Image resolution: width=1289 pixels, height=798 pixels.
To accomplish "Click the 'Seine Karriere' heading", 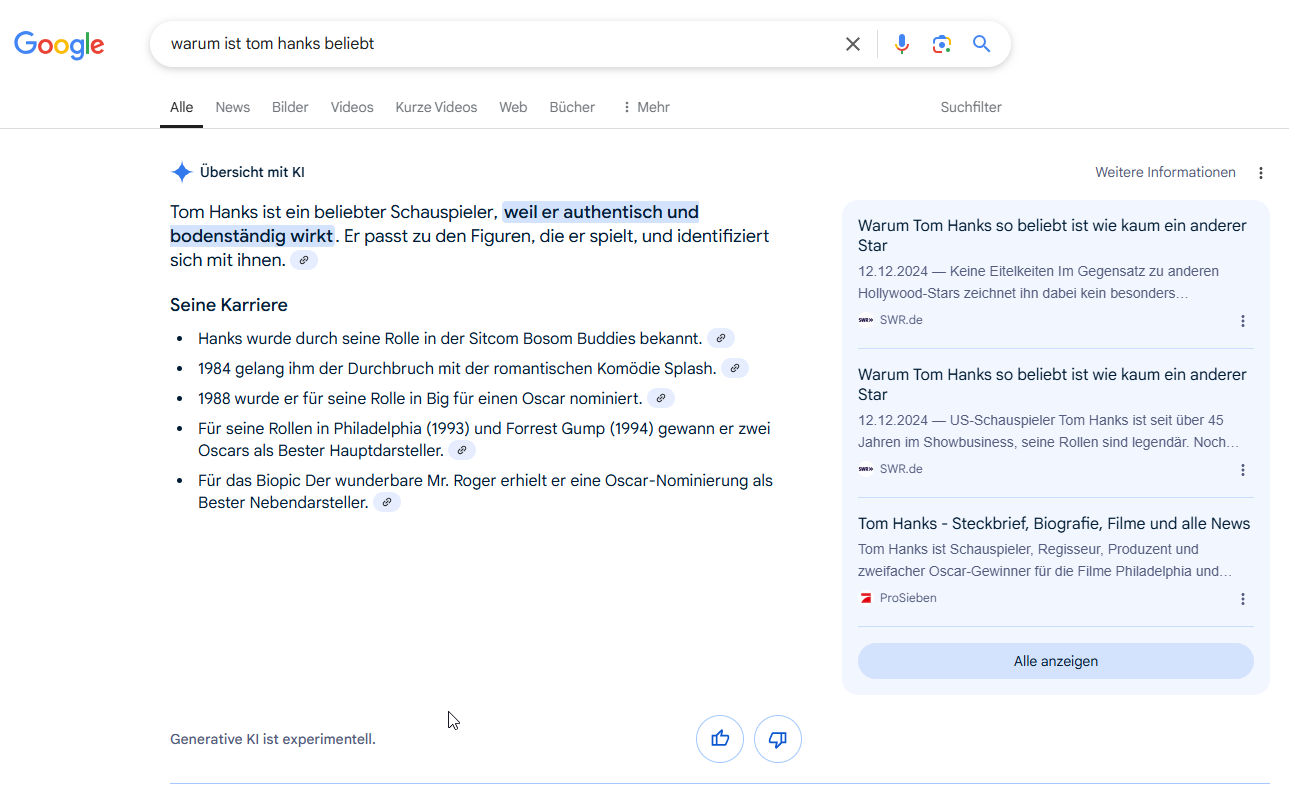I will [x=229, y=305].
